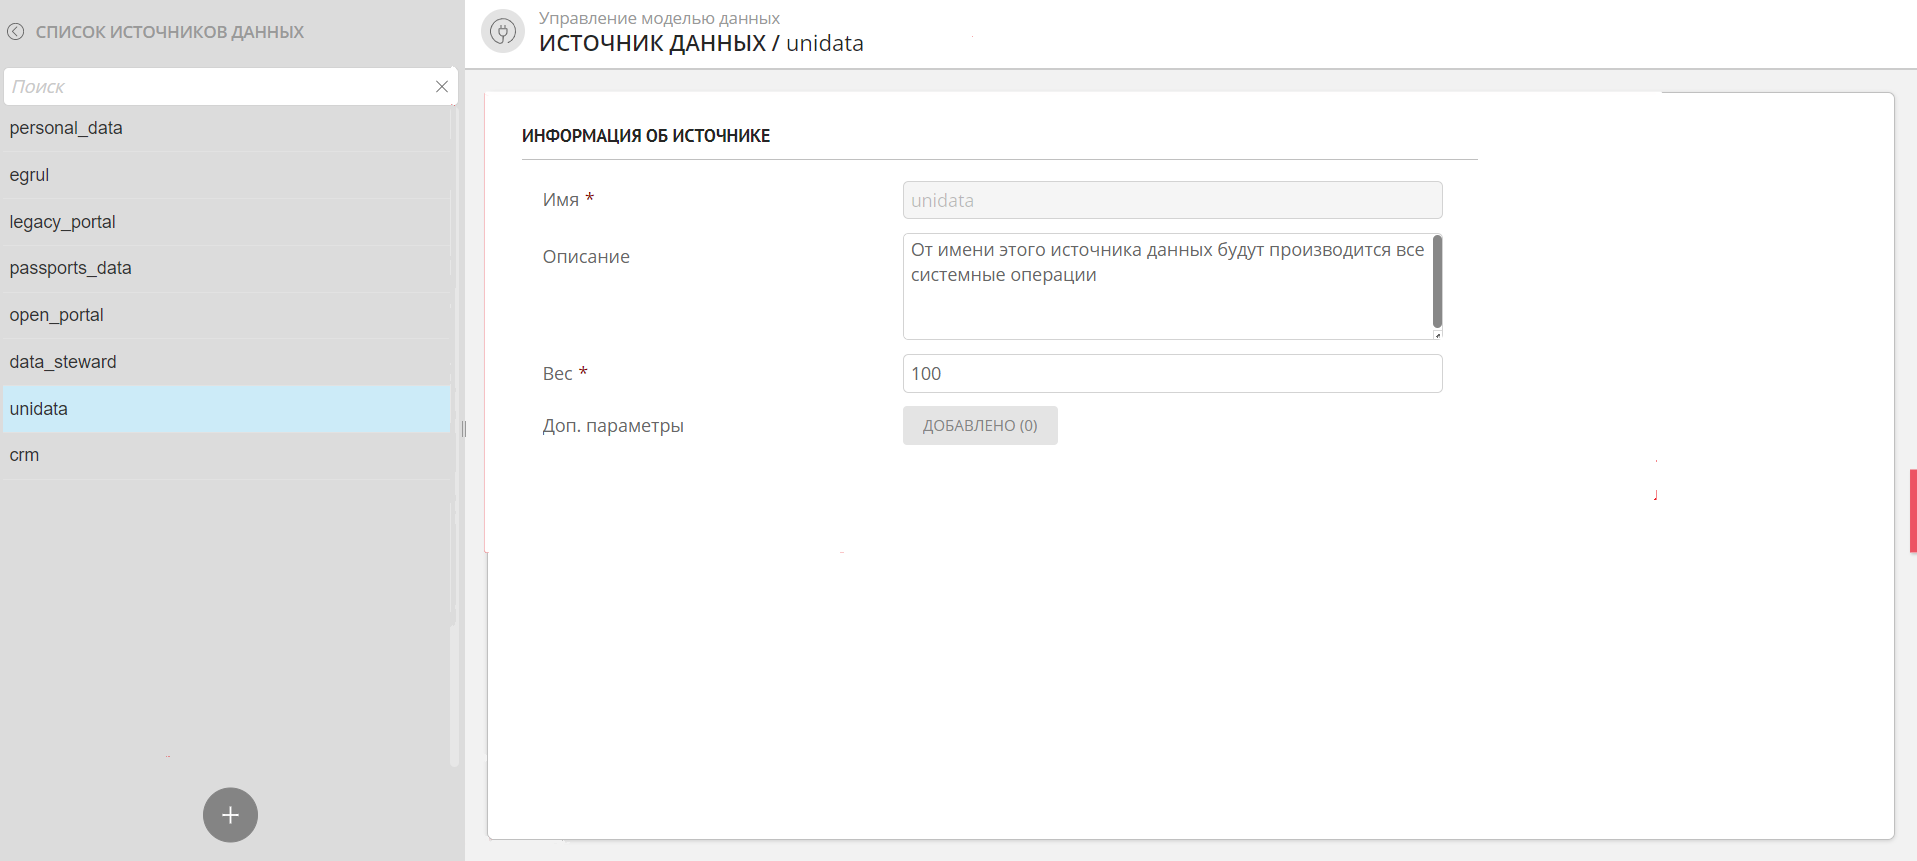Viewport: 1917px width, 861px height.
Task: Clear the search field with the X icon
Action: coord(442,87)
